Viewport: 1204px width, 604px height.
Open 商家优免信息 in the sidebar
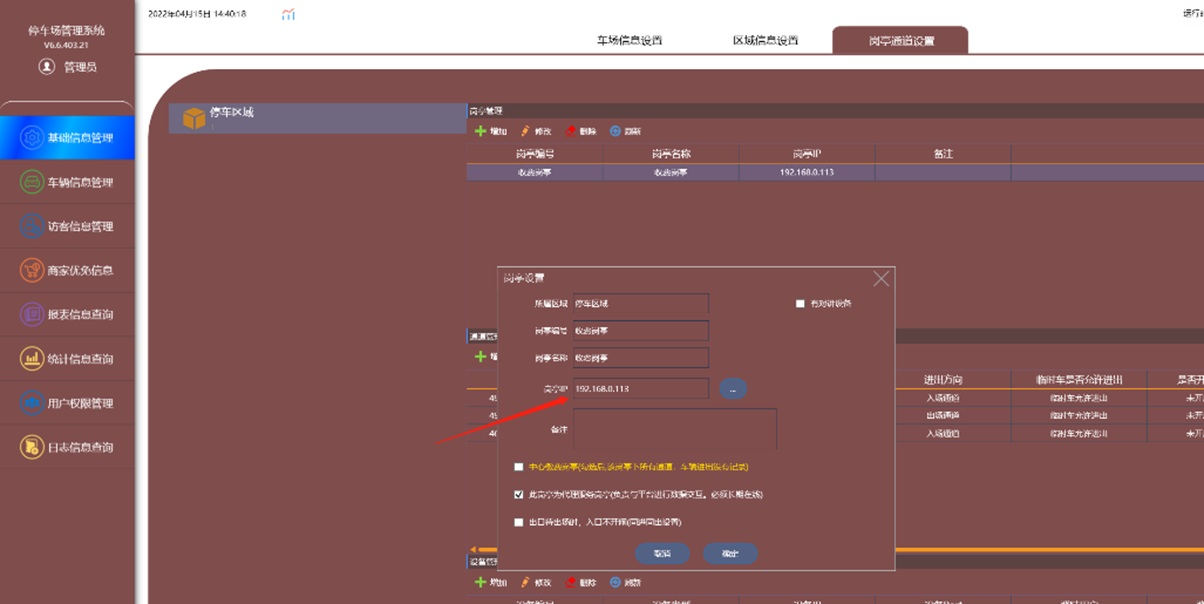pos(67,270)
